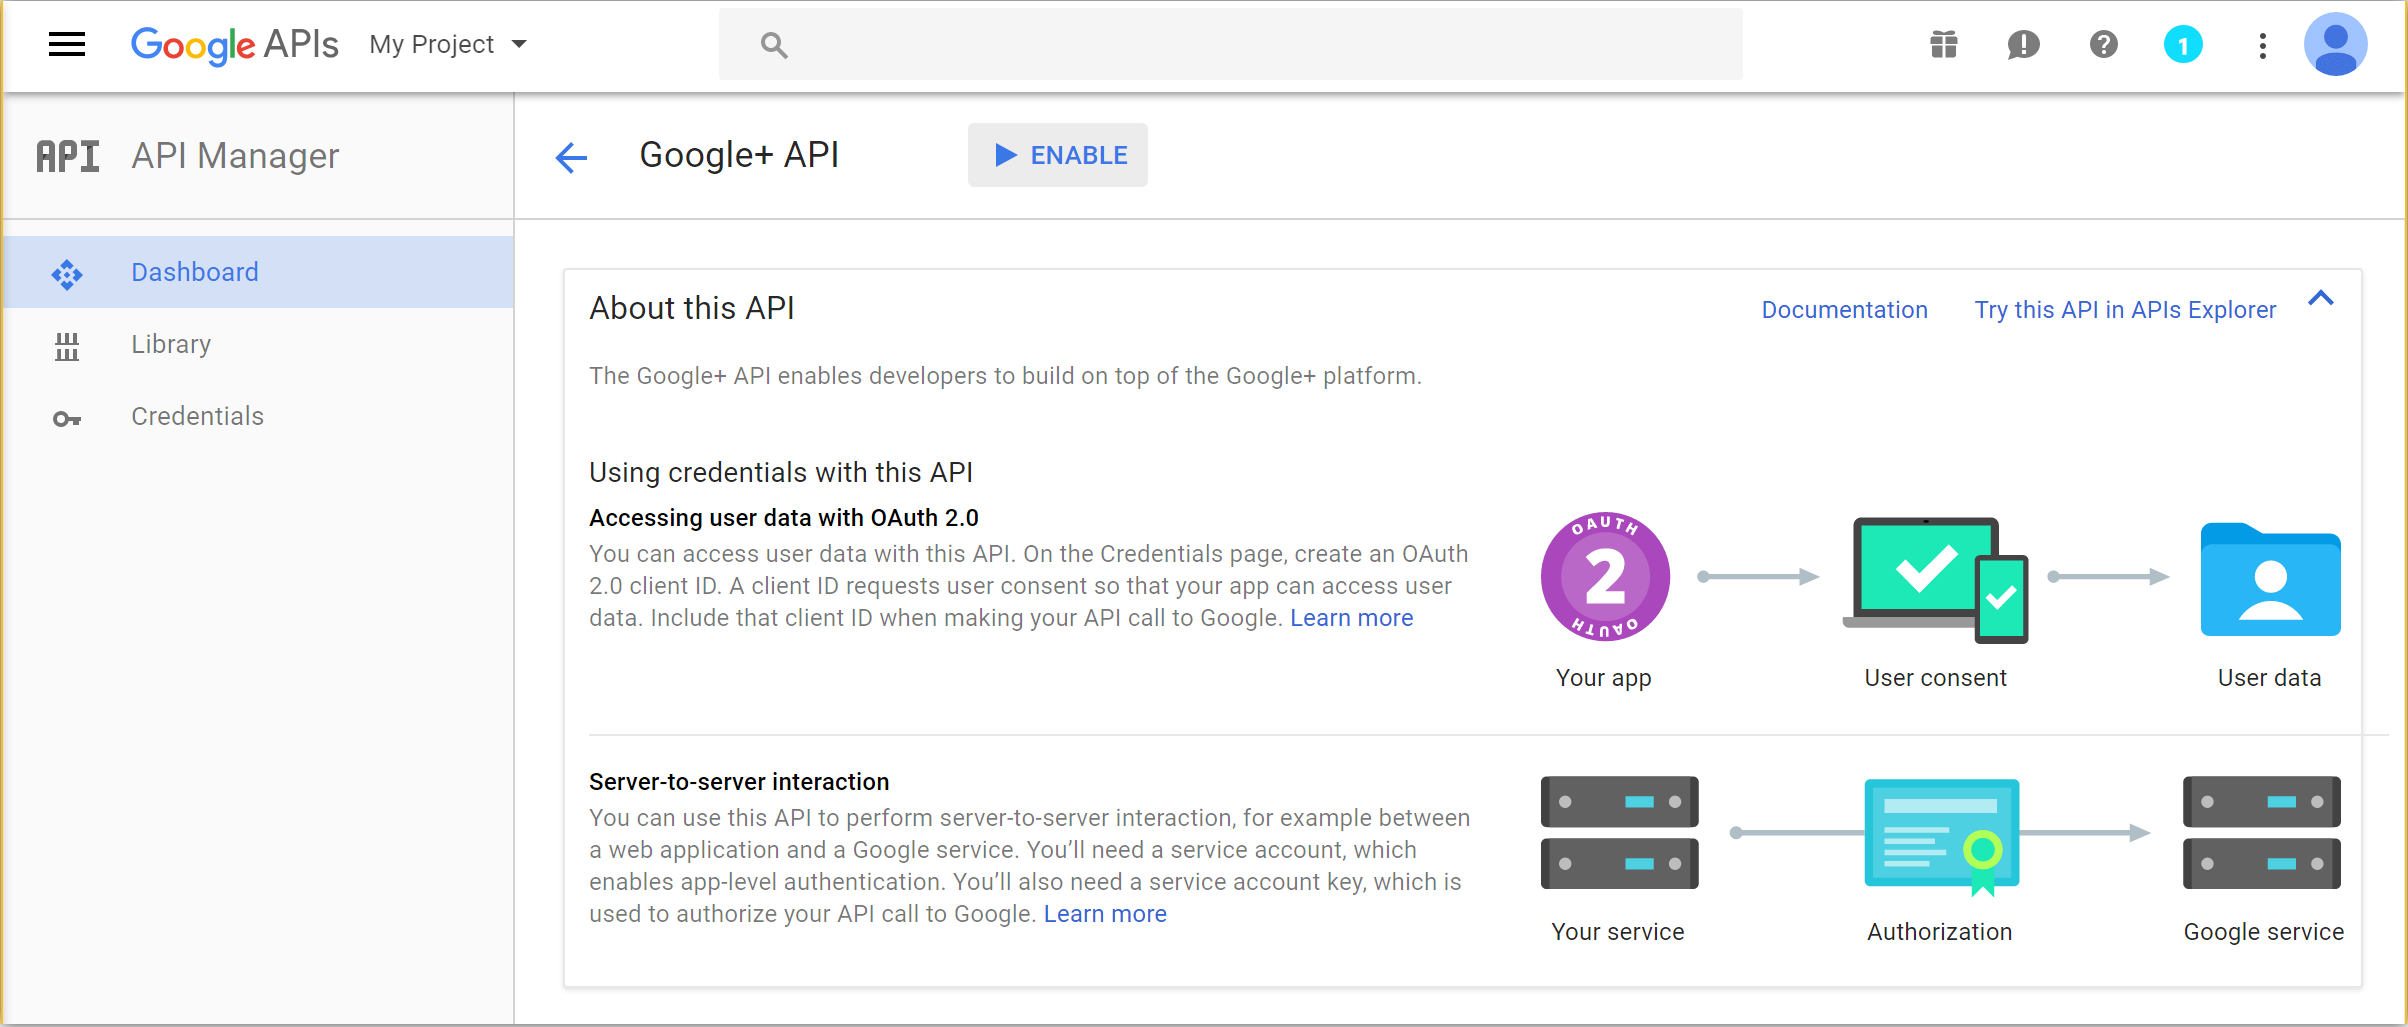This screenshot has width=2408, height=1027.
Task: Open the Documentation link
Action: pyautogui.click(x=1844, y=310)
